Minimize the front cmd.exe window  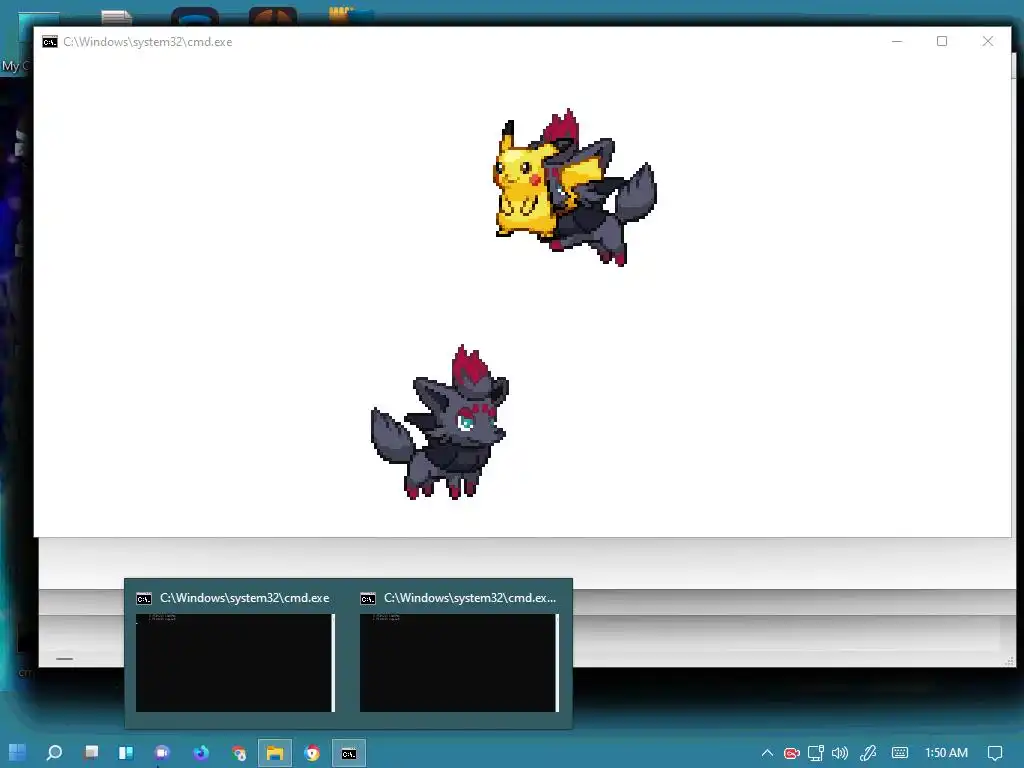coord(897,41)
